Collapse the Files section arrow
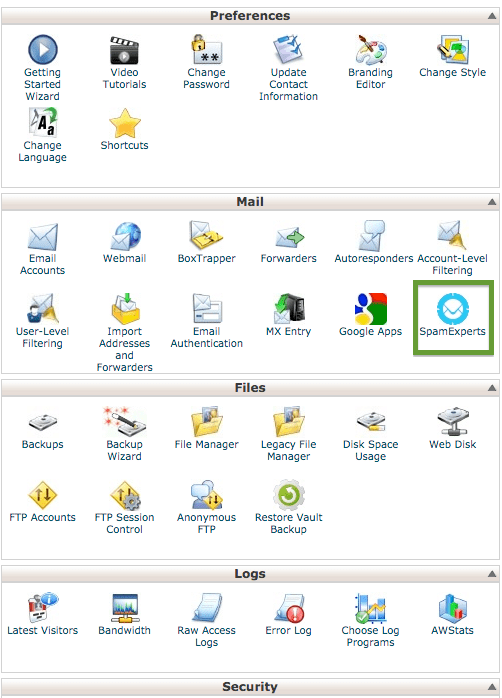 492,388
